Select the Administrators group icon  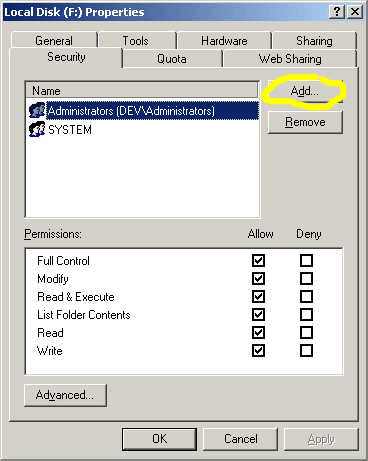pos(37,110)
